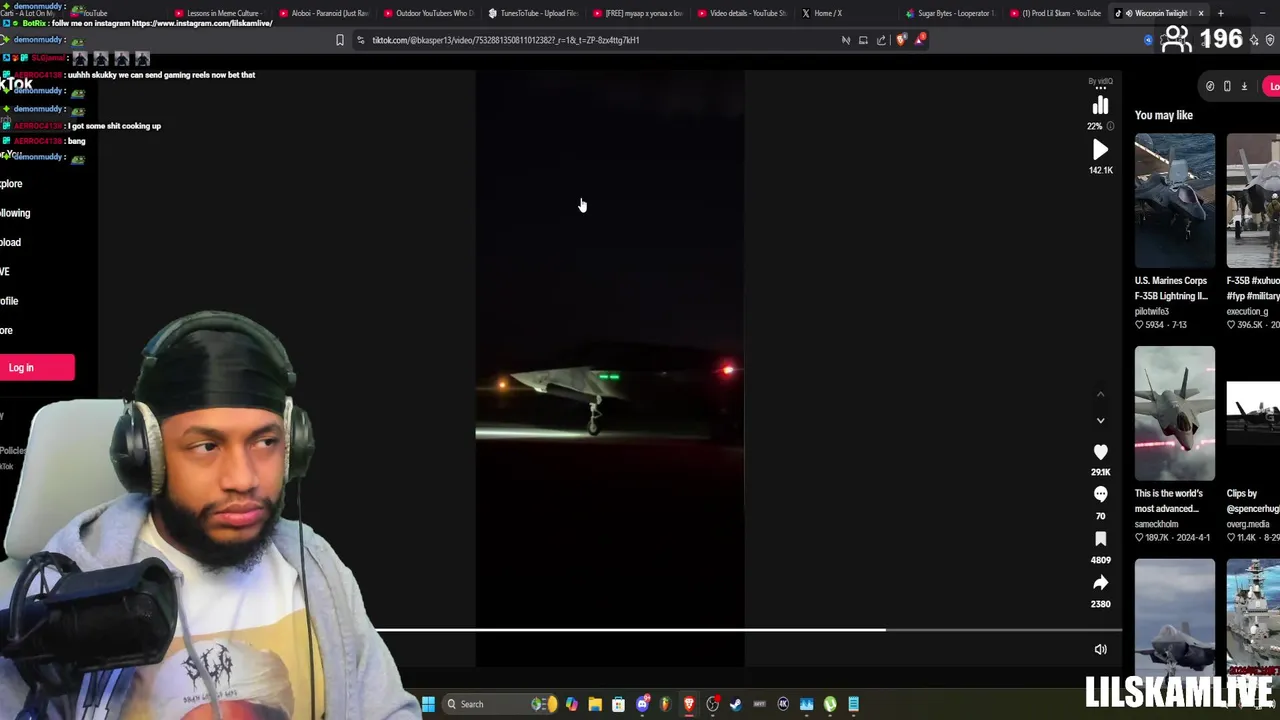Seek using the video progress bar
1280x720 pixels.
[748, 630]
